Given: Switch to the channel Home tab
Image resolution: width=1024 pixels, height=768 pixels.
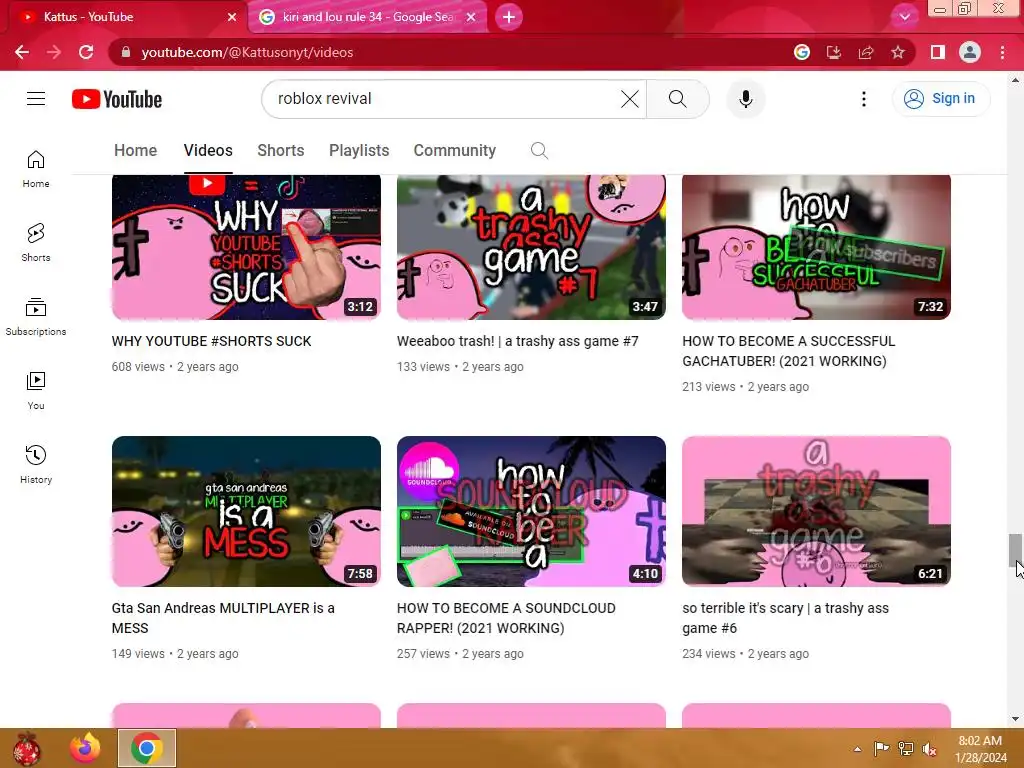Looking at the screenshot, I should click(135, 150).
